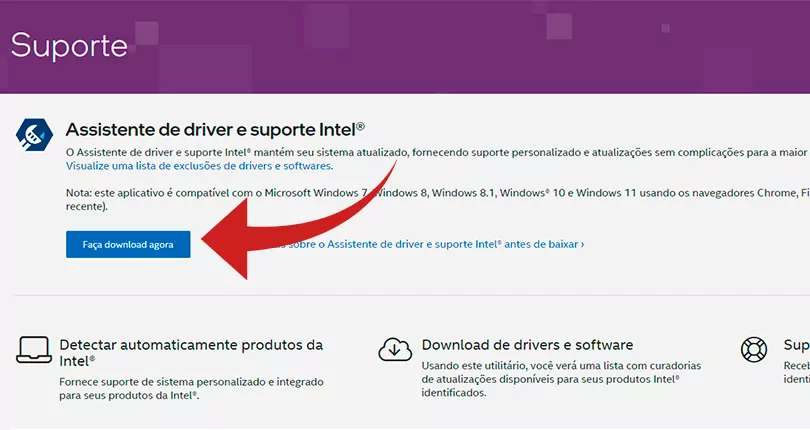Open "Download de drivers e software" heading
The height and width of the screenshot is (430, 810).
point(527,345)
